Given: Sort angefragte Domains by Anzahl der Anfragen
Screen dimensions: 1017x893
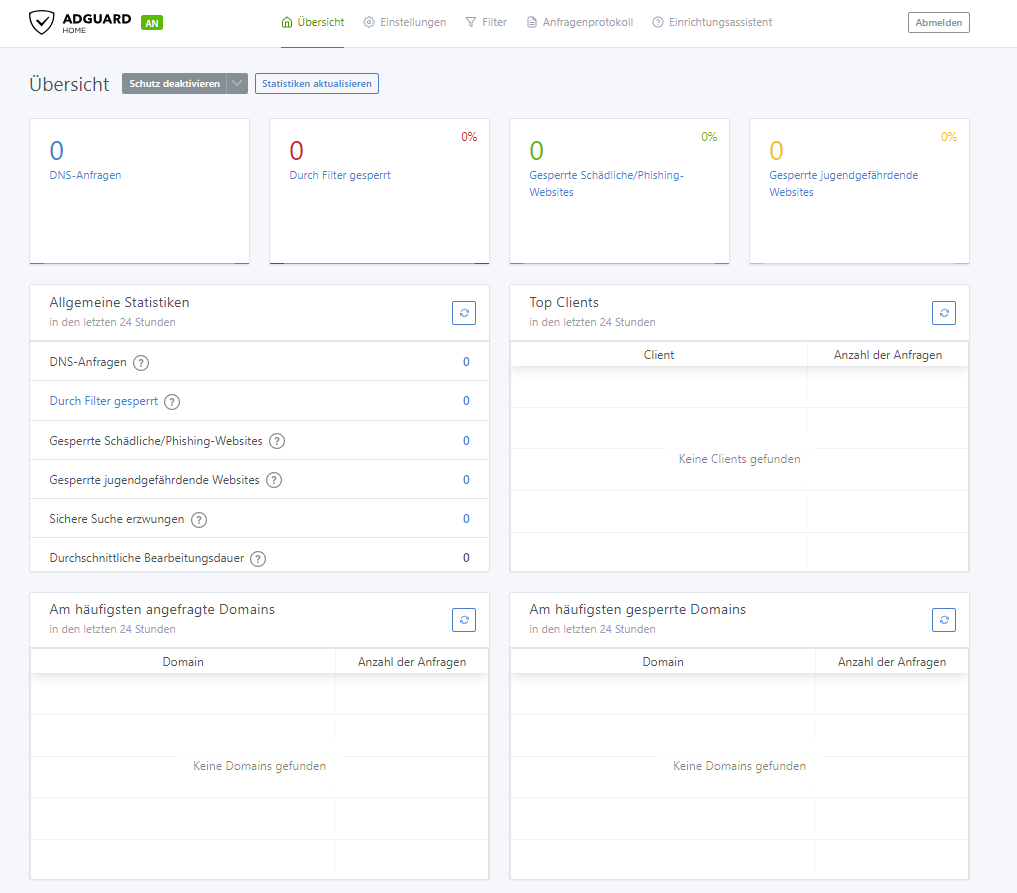Looking at the screenshot, I should [x=412, y=661].
